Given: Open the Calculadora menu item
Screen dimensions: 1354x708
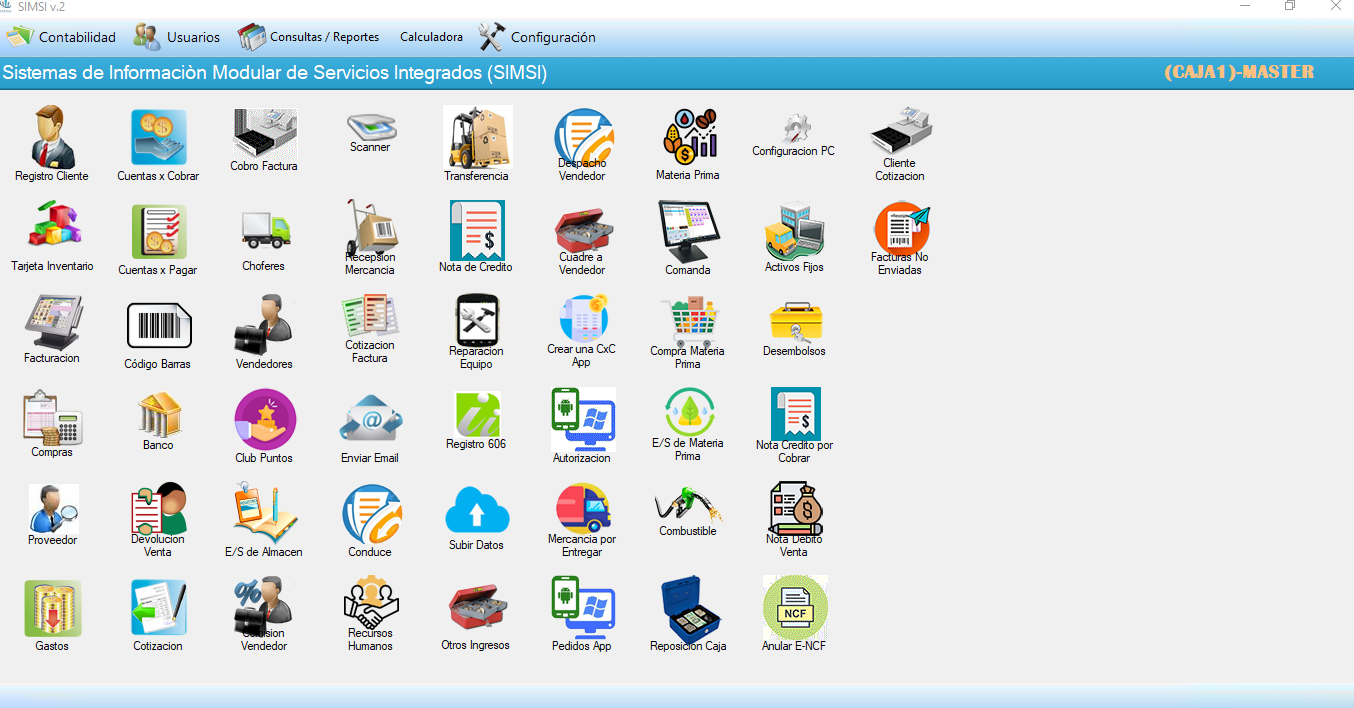Looking at the screenshot, I should pos(431,37).
